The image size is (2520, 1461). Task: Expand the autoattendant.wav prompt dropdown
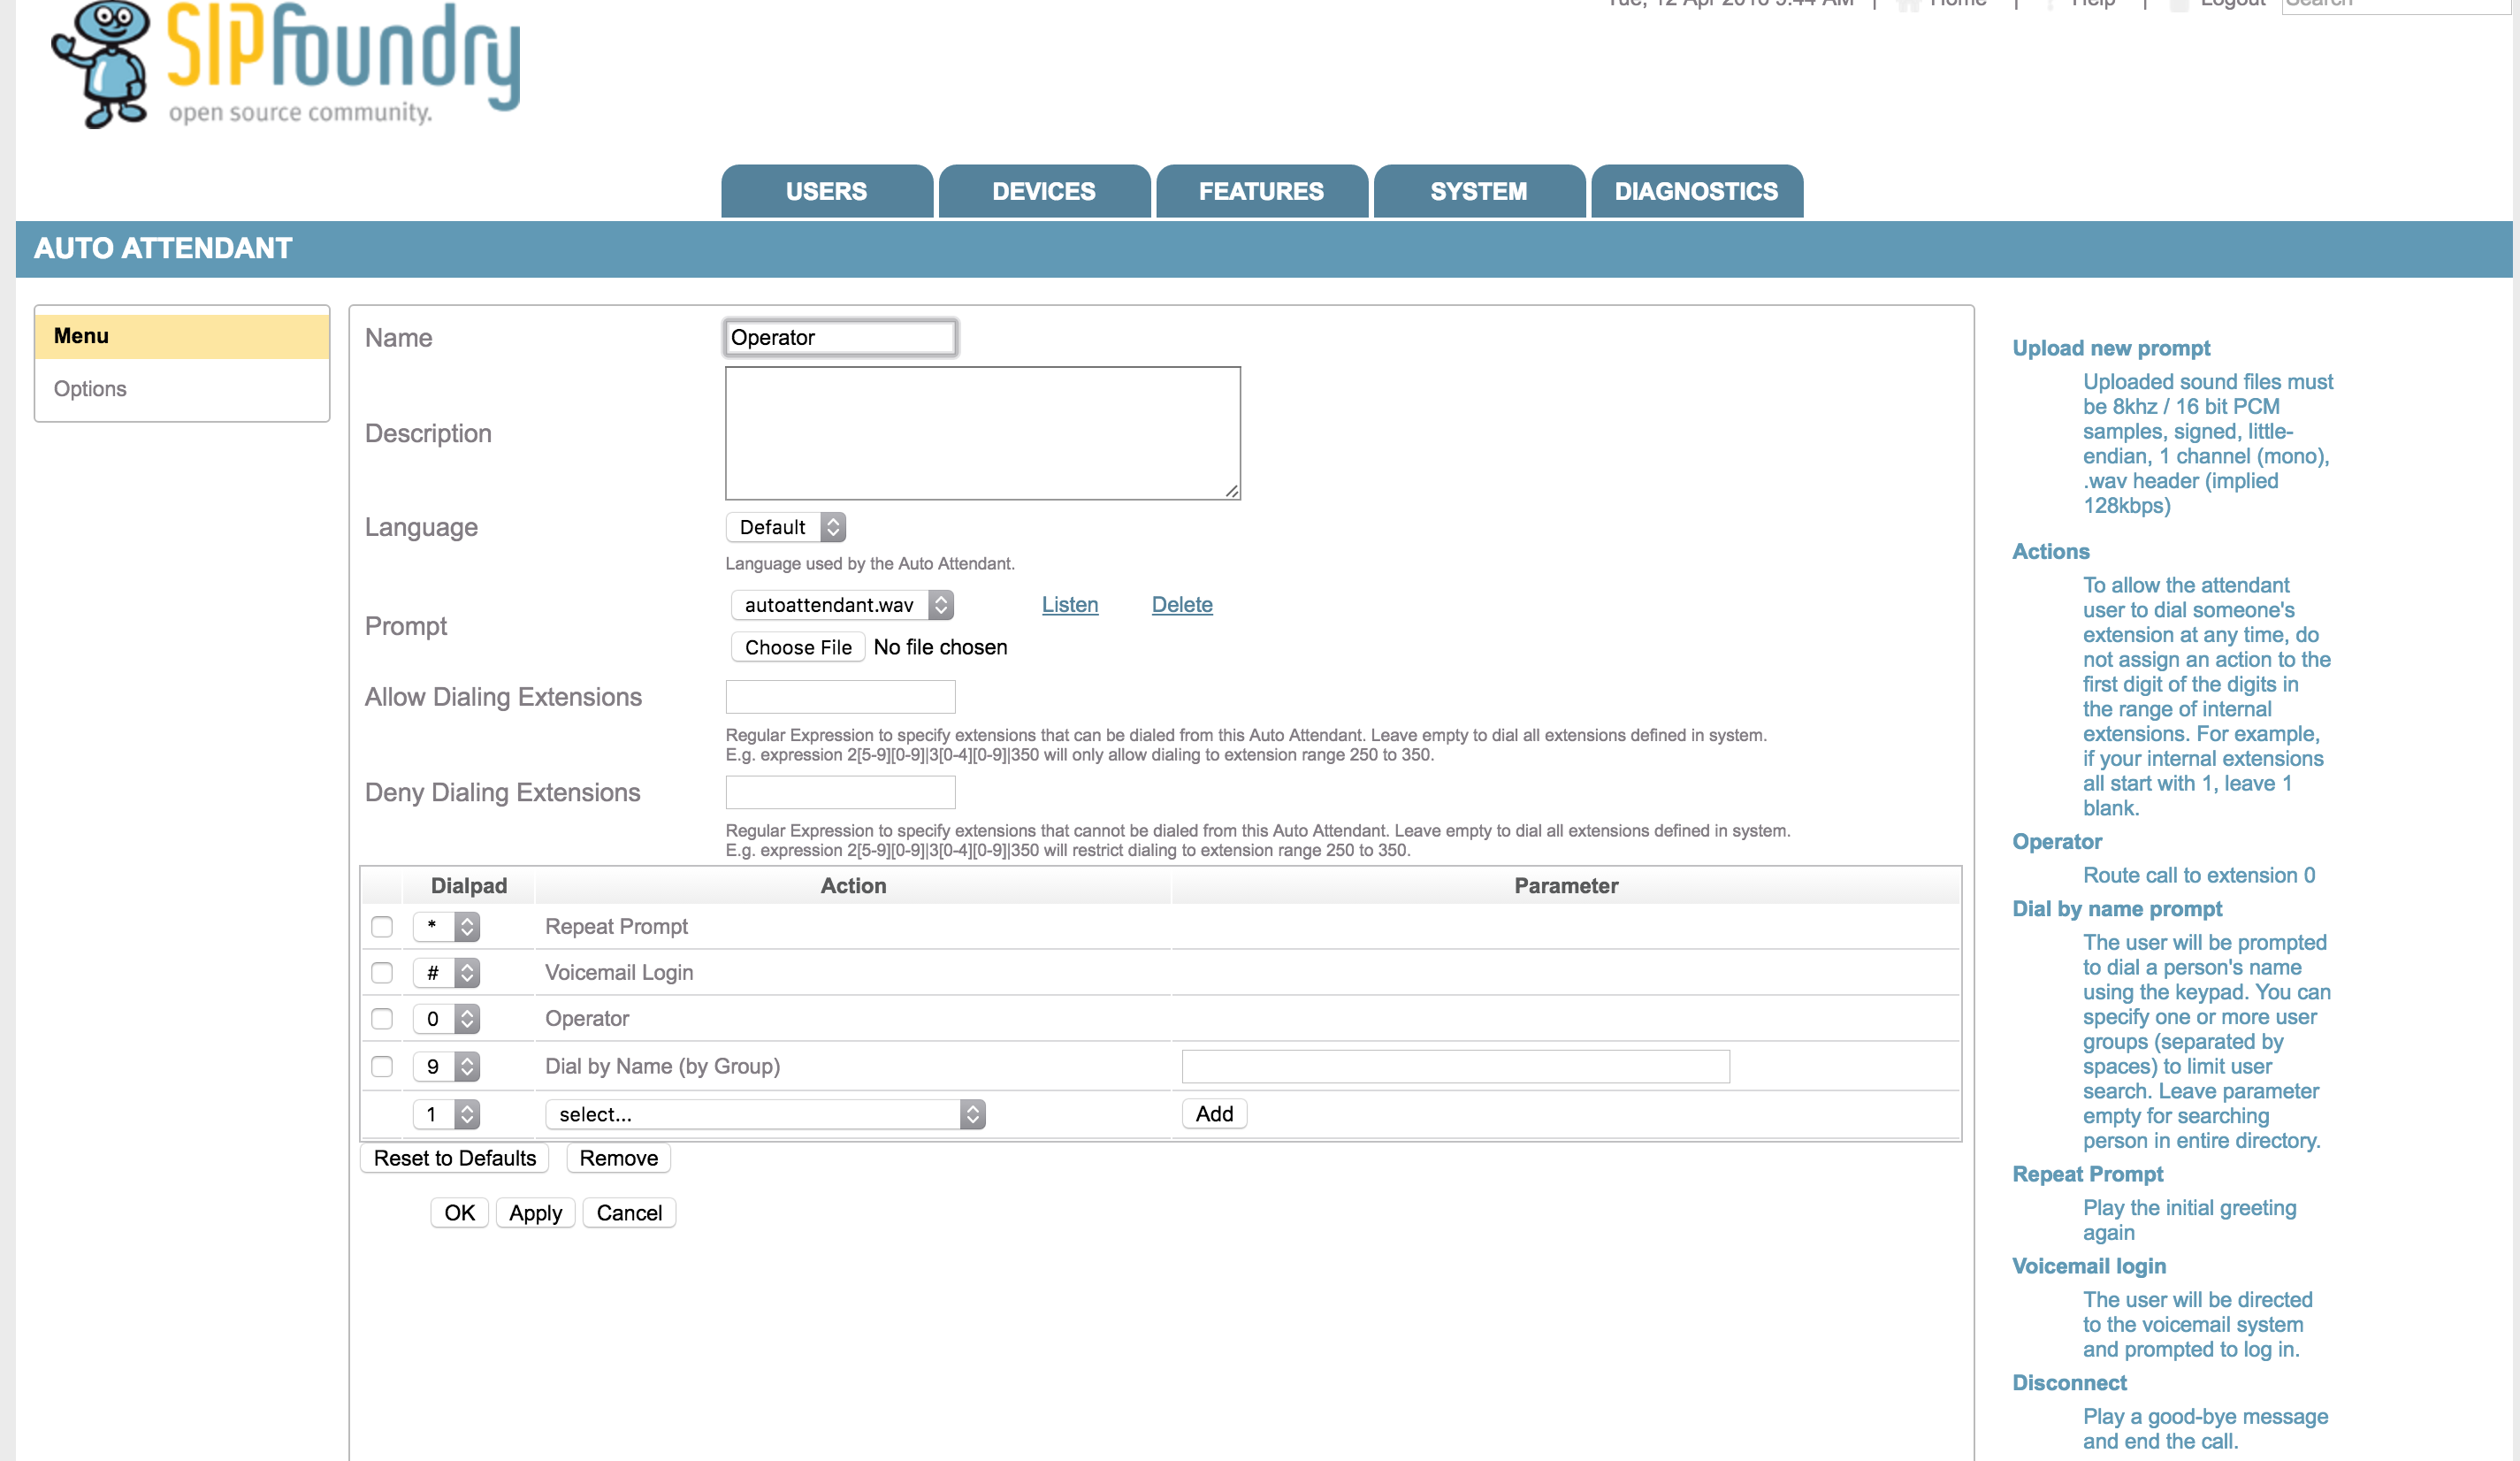pos(841,605)
